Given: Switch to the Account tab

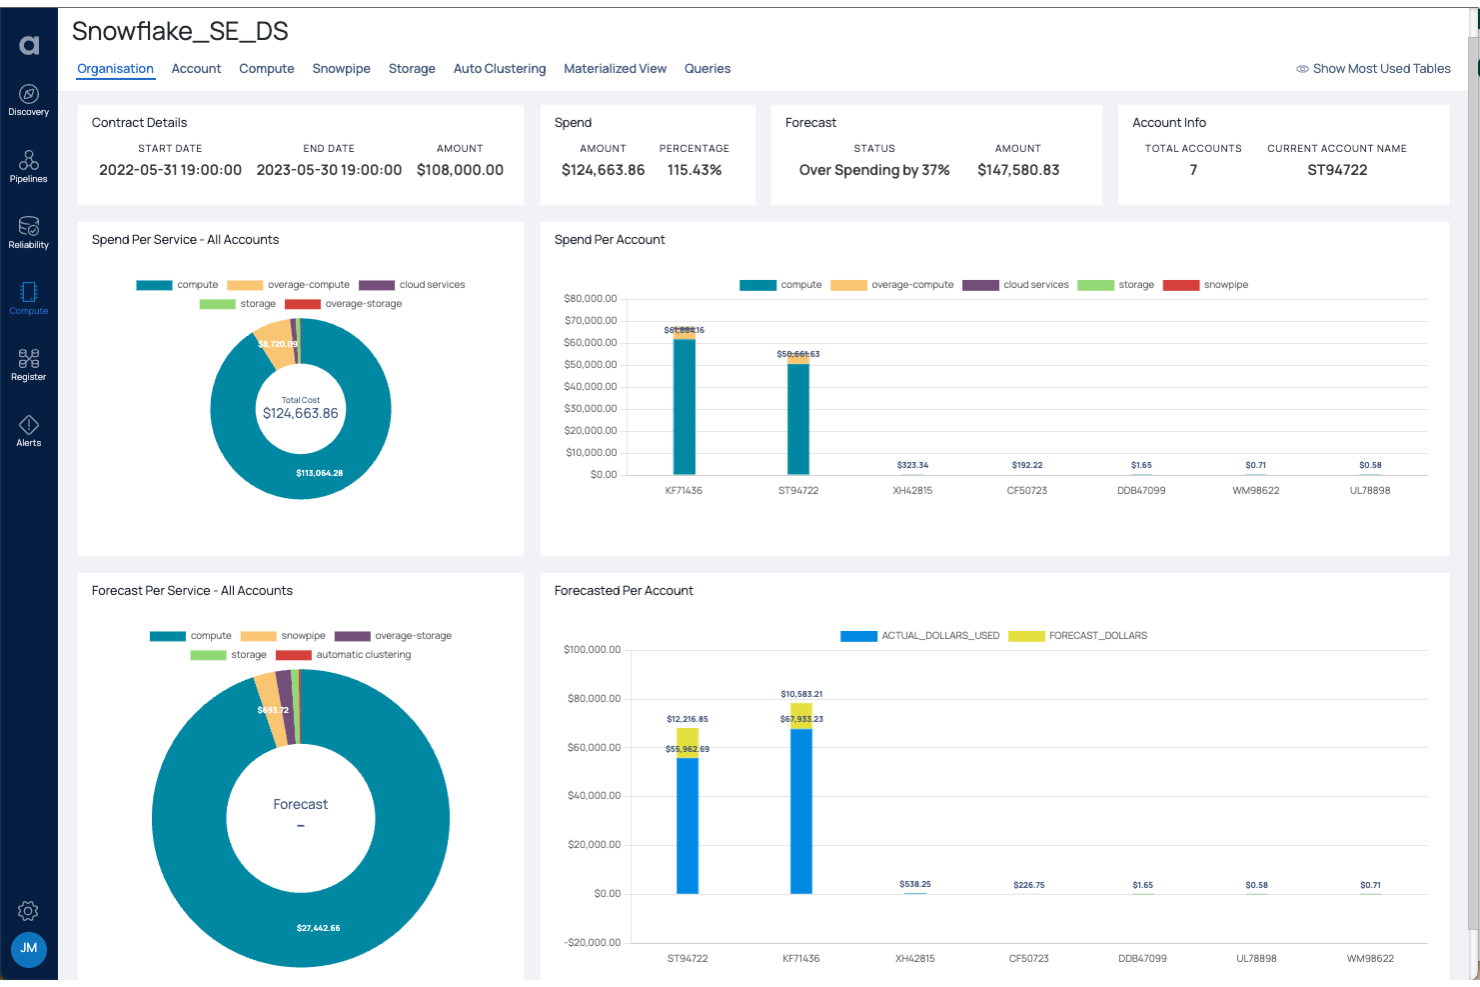Looking at the screenshot, I should (196, 68).
